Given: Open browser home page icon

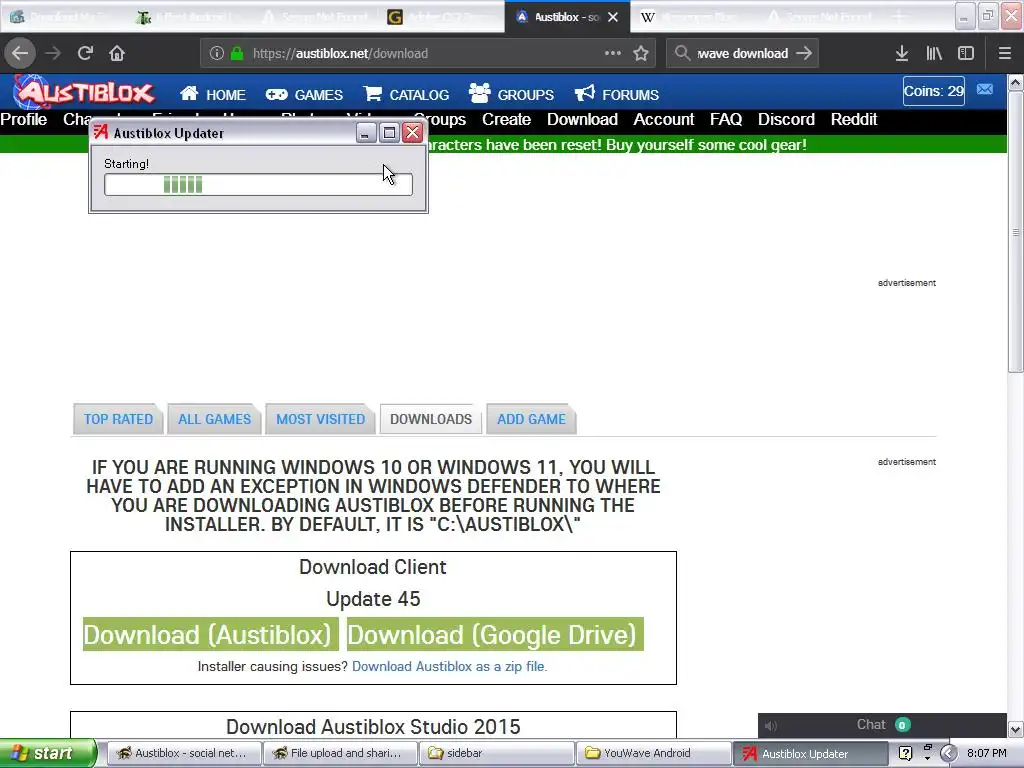Looking at the screenshot, I should [117, 53].
